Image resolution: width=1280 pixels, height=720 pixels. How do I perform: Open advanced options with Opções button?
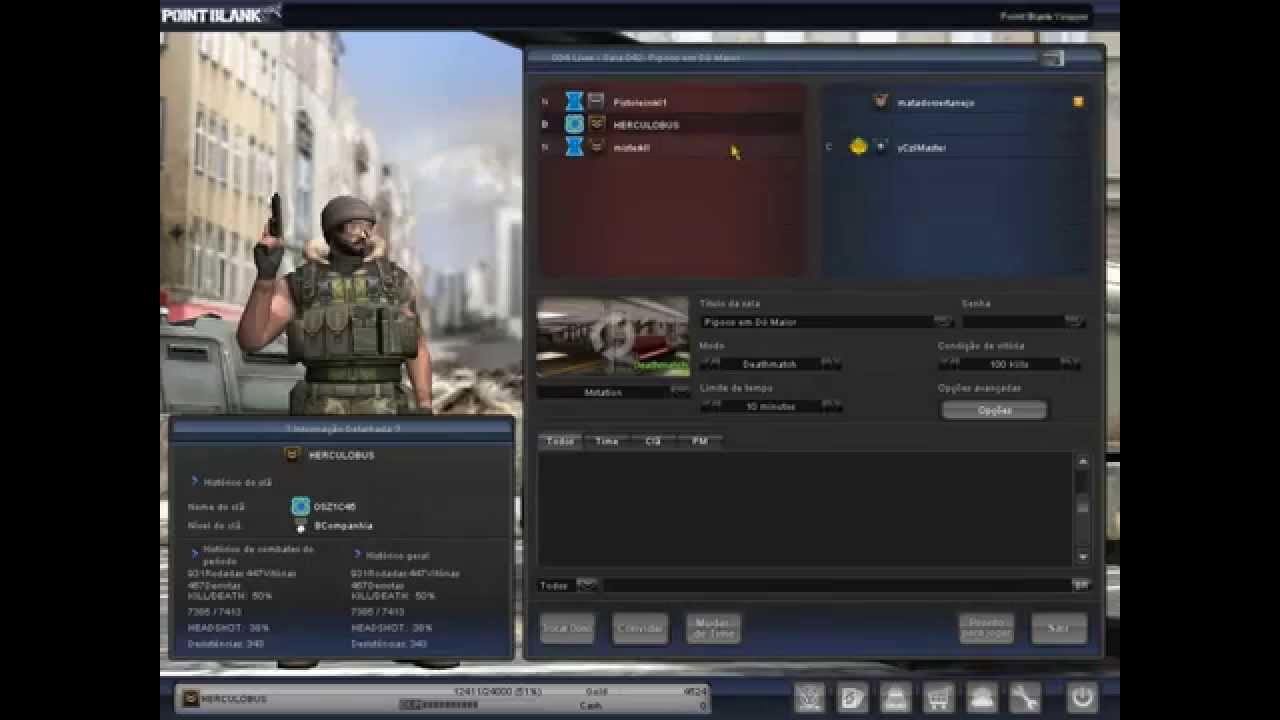[994, 410]
